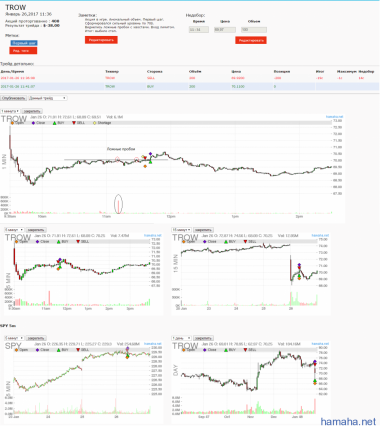Click the red edit tags button

[23, 51]
